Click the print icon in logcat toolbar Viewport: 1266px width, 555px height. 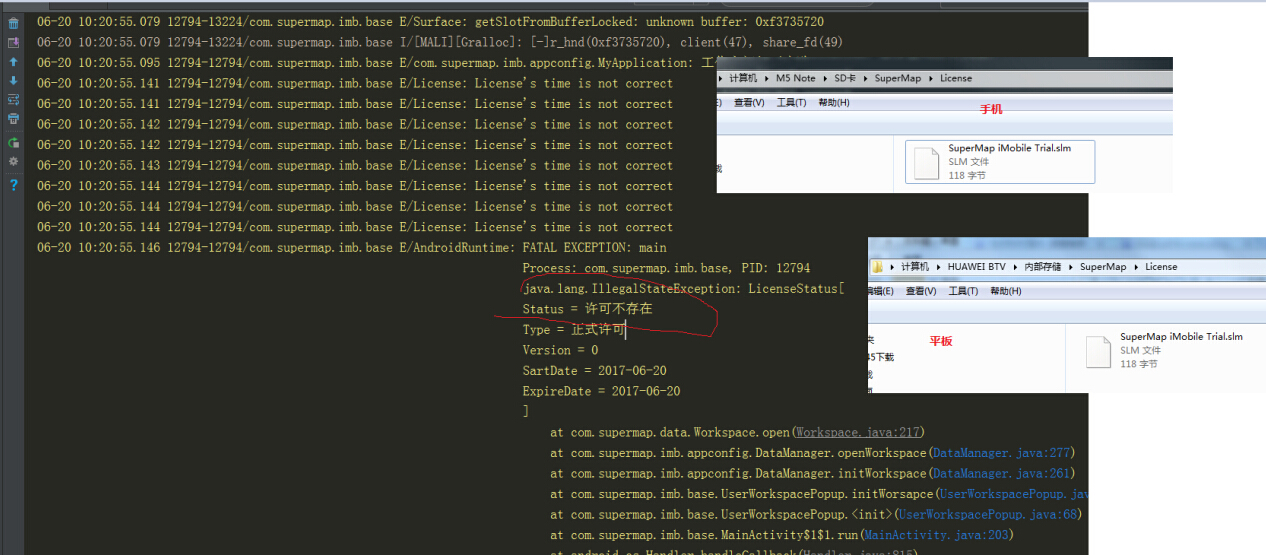point(13,118)
